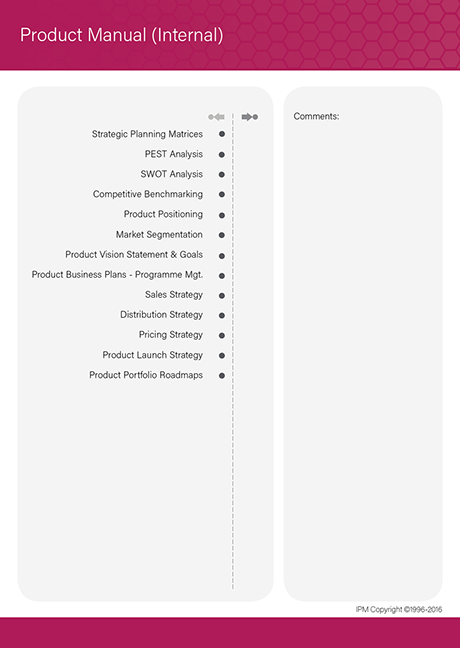Select the Product Launch Strategy label
Screen dimensions: 460x648
pos(153,355)
